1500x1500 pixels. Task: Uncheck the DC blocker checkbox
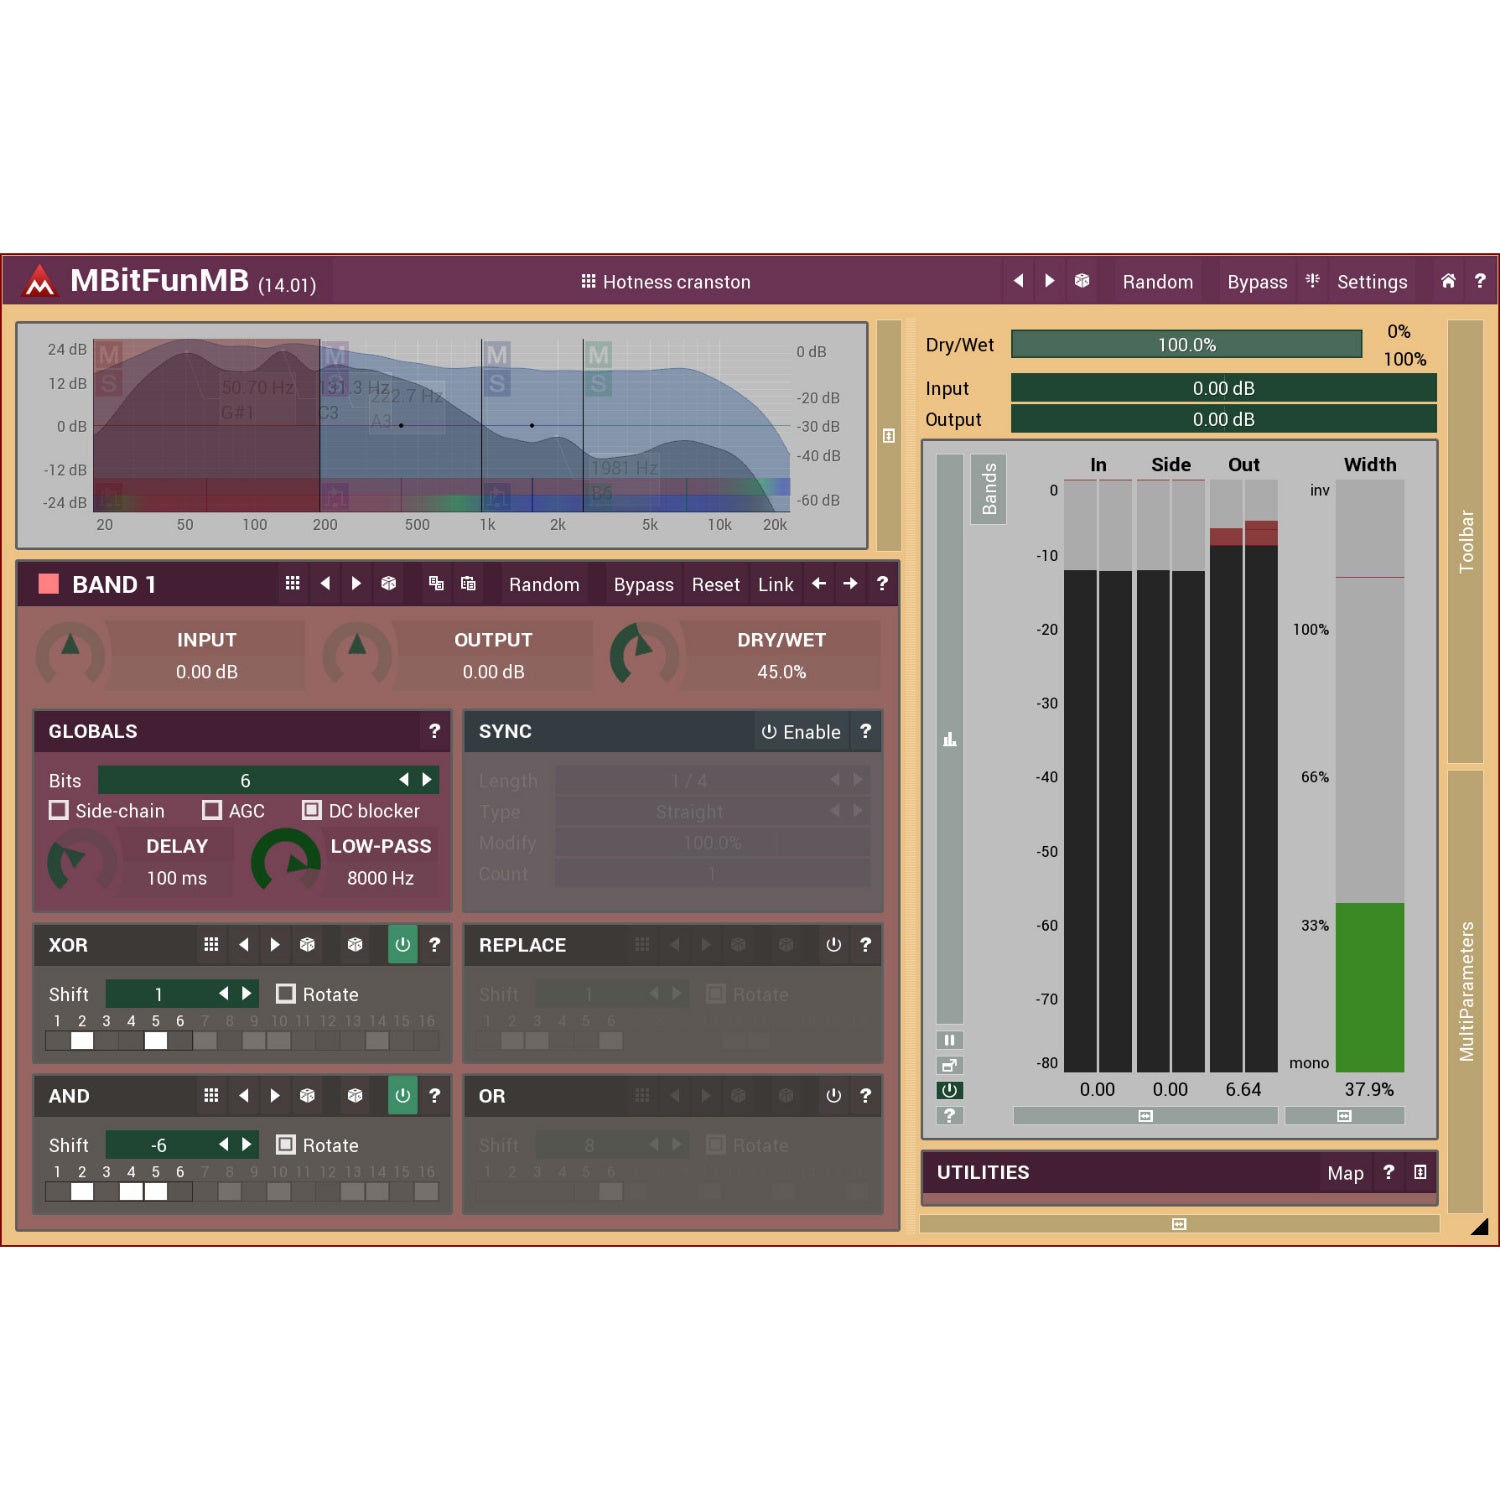click(x=312, y=810)
